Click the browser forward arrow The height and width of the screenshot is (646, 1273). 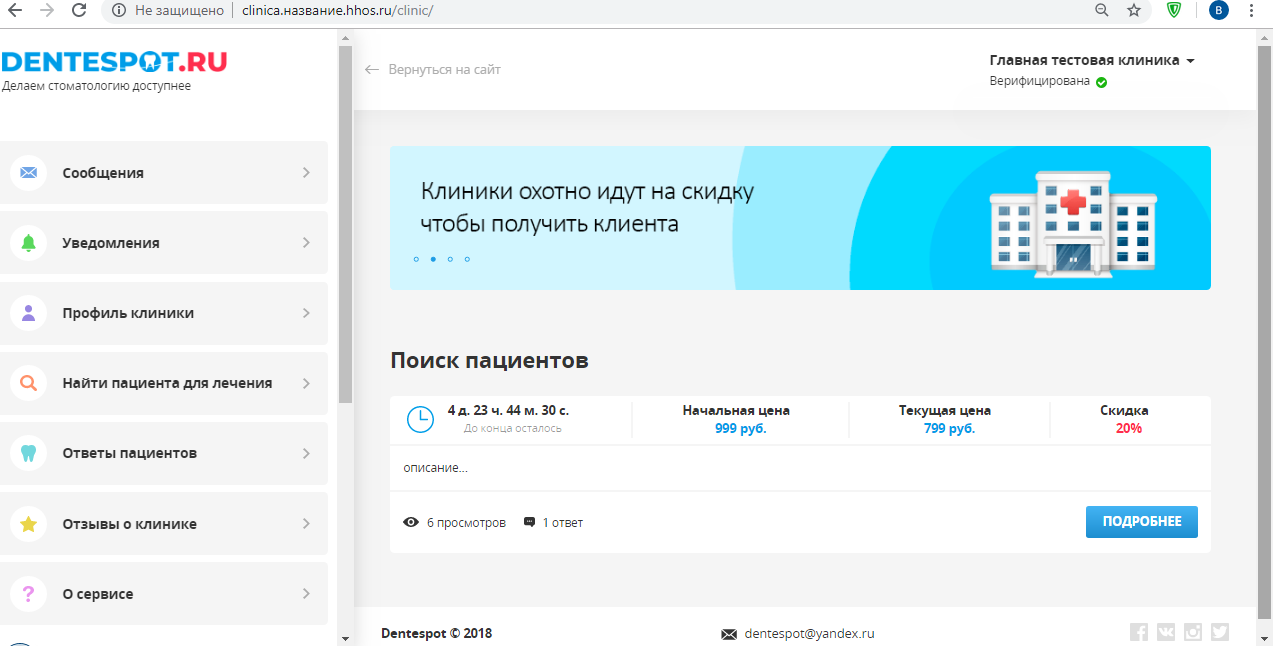[x=46, y=10]
